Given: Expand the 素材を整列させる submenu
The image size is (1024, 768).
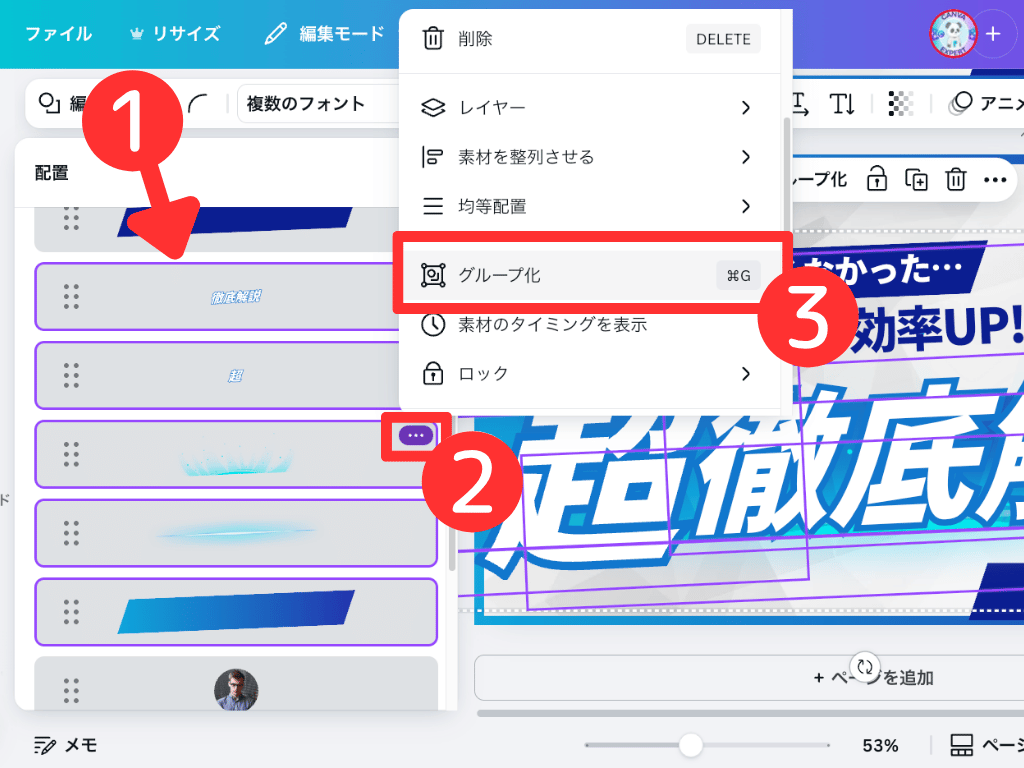Looking at the screenshot, I should tap(590, 157).
